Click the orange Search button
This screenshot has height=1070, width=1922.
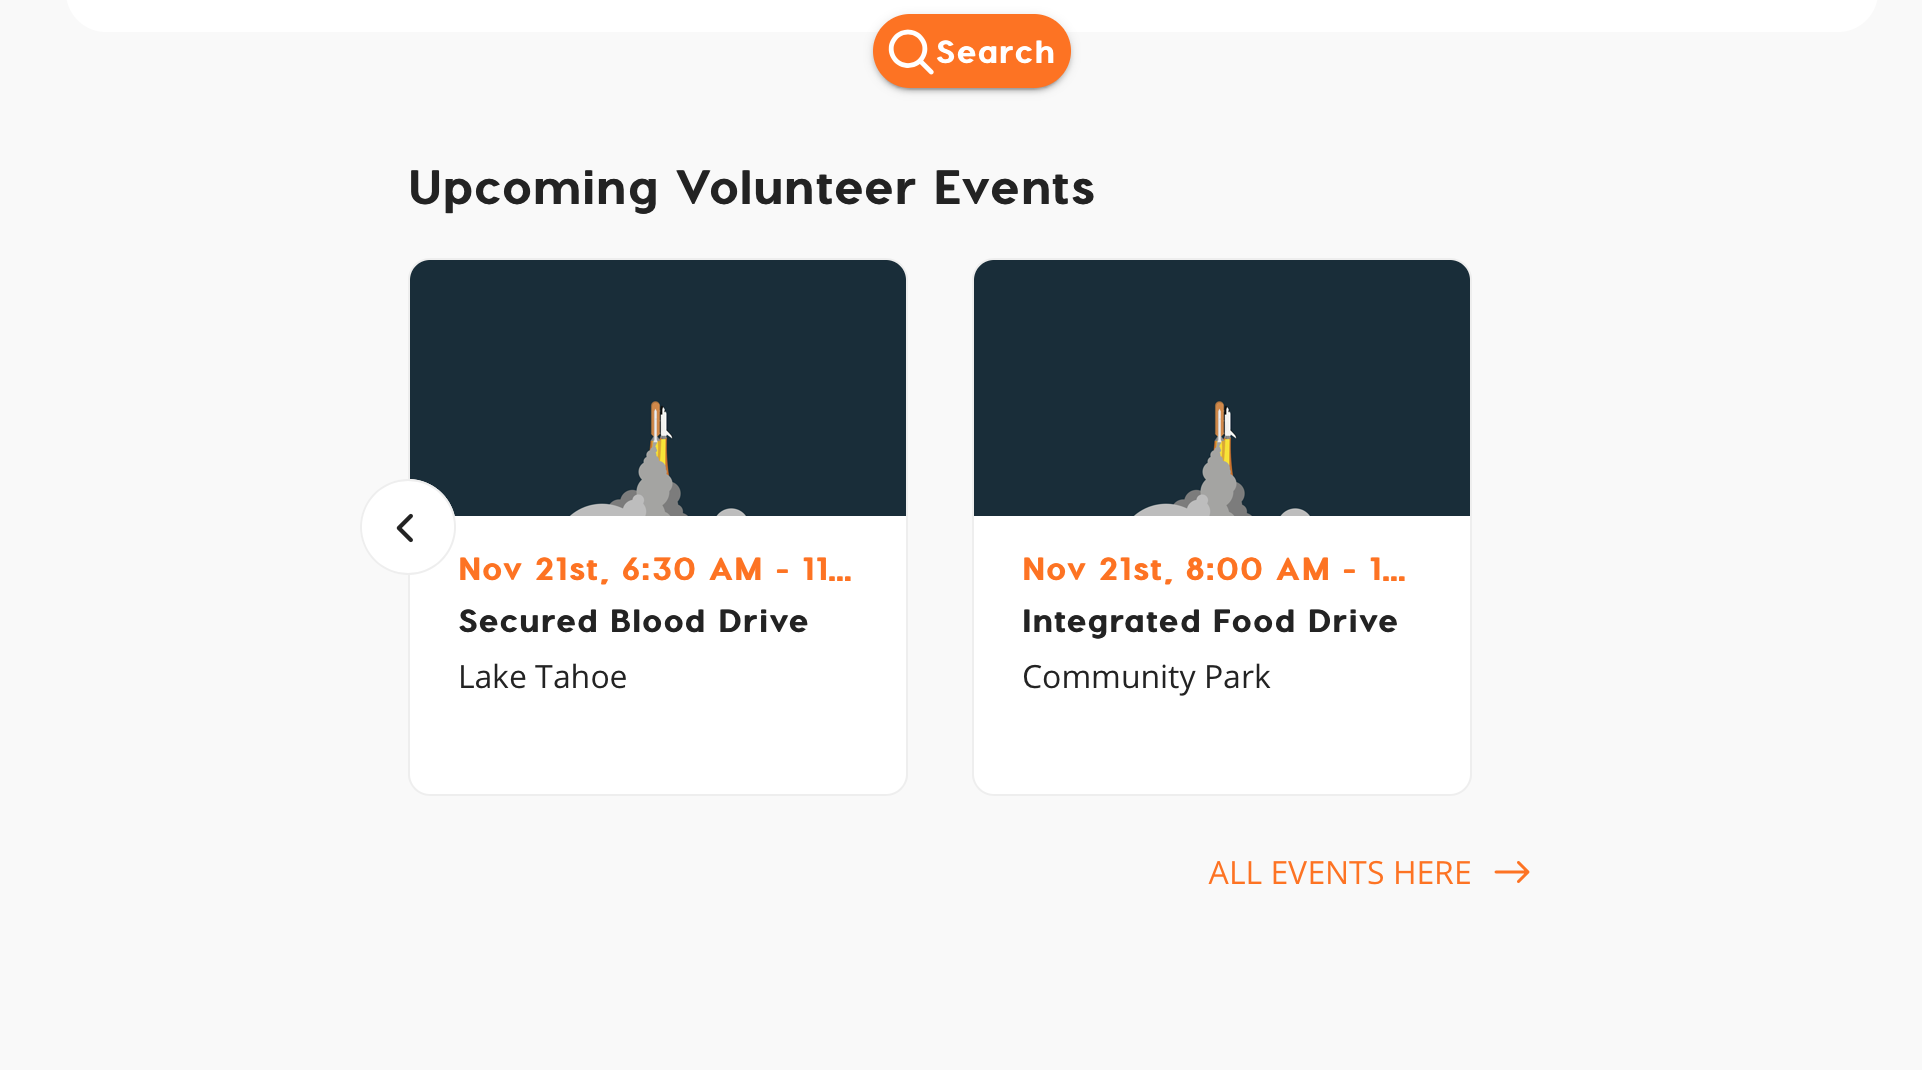971,51
